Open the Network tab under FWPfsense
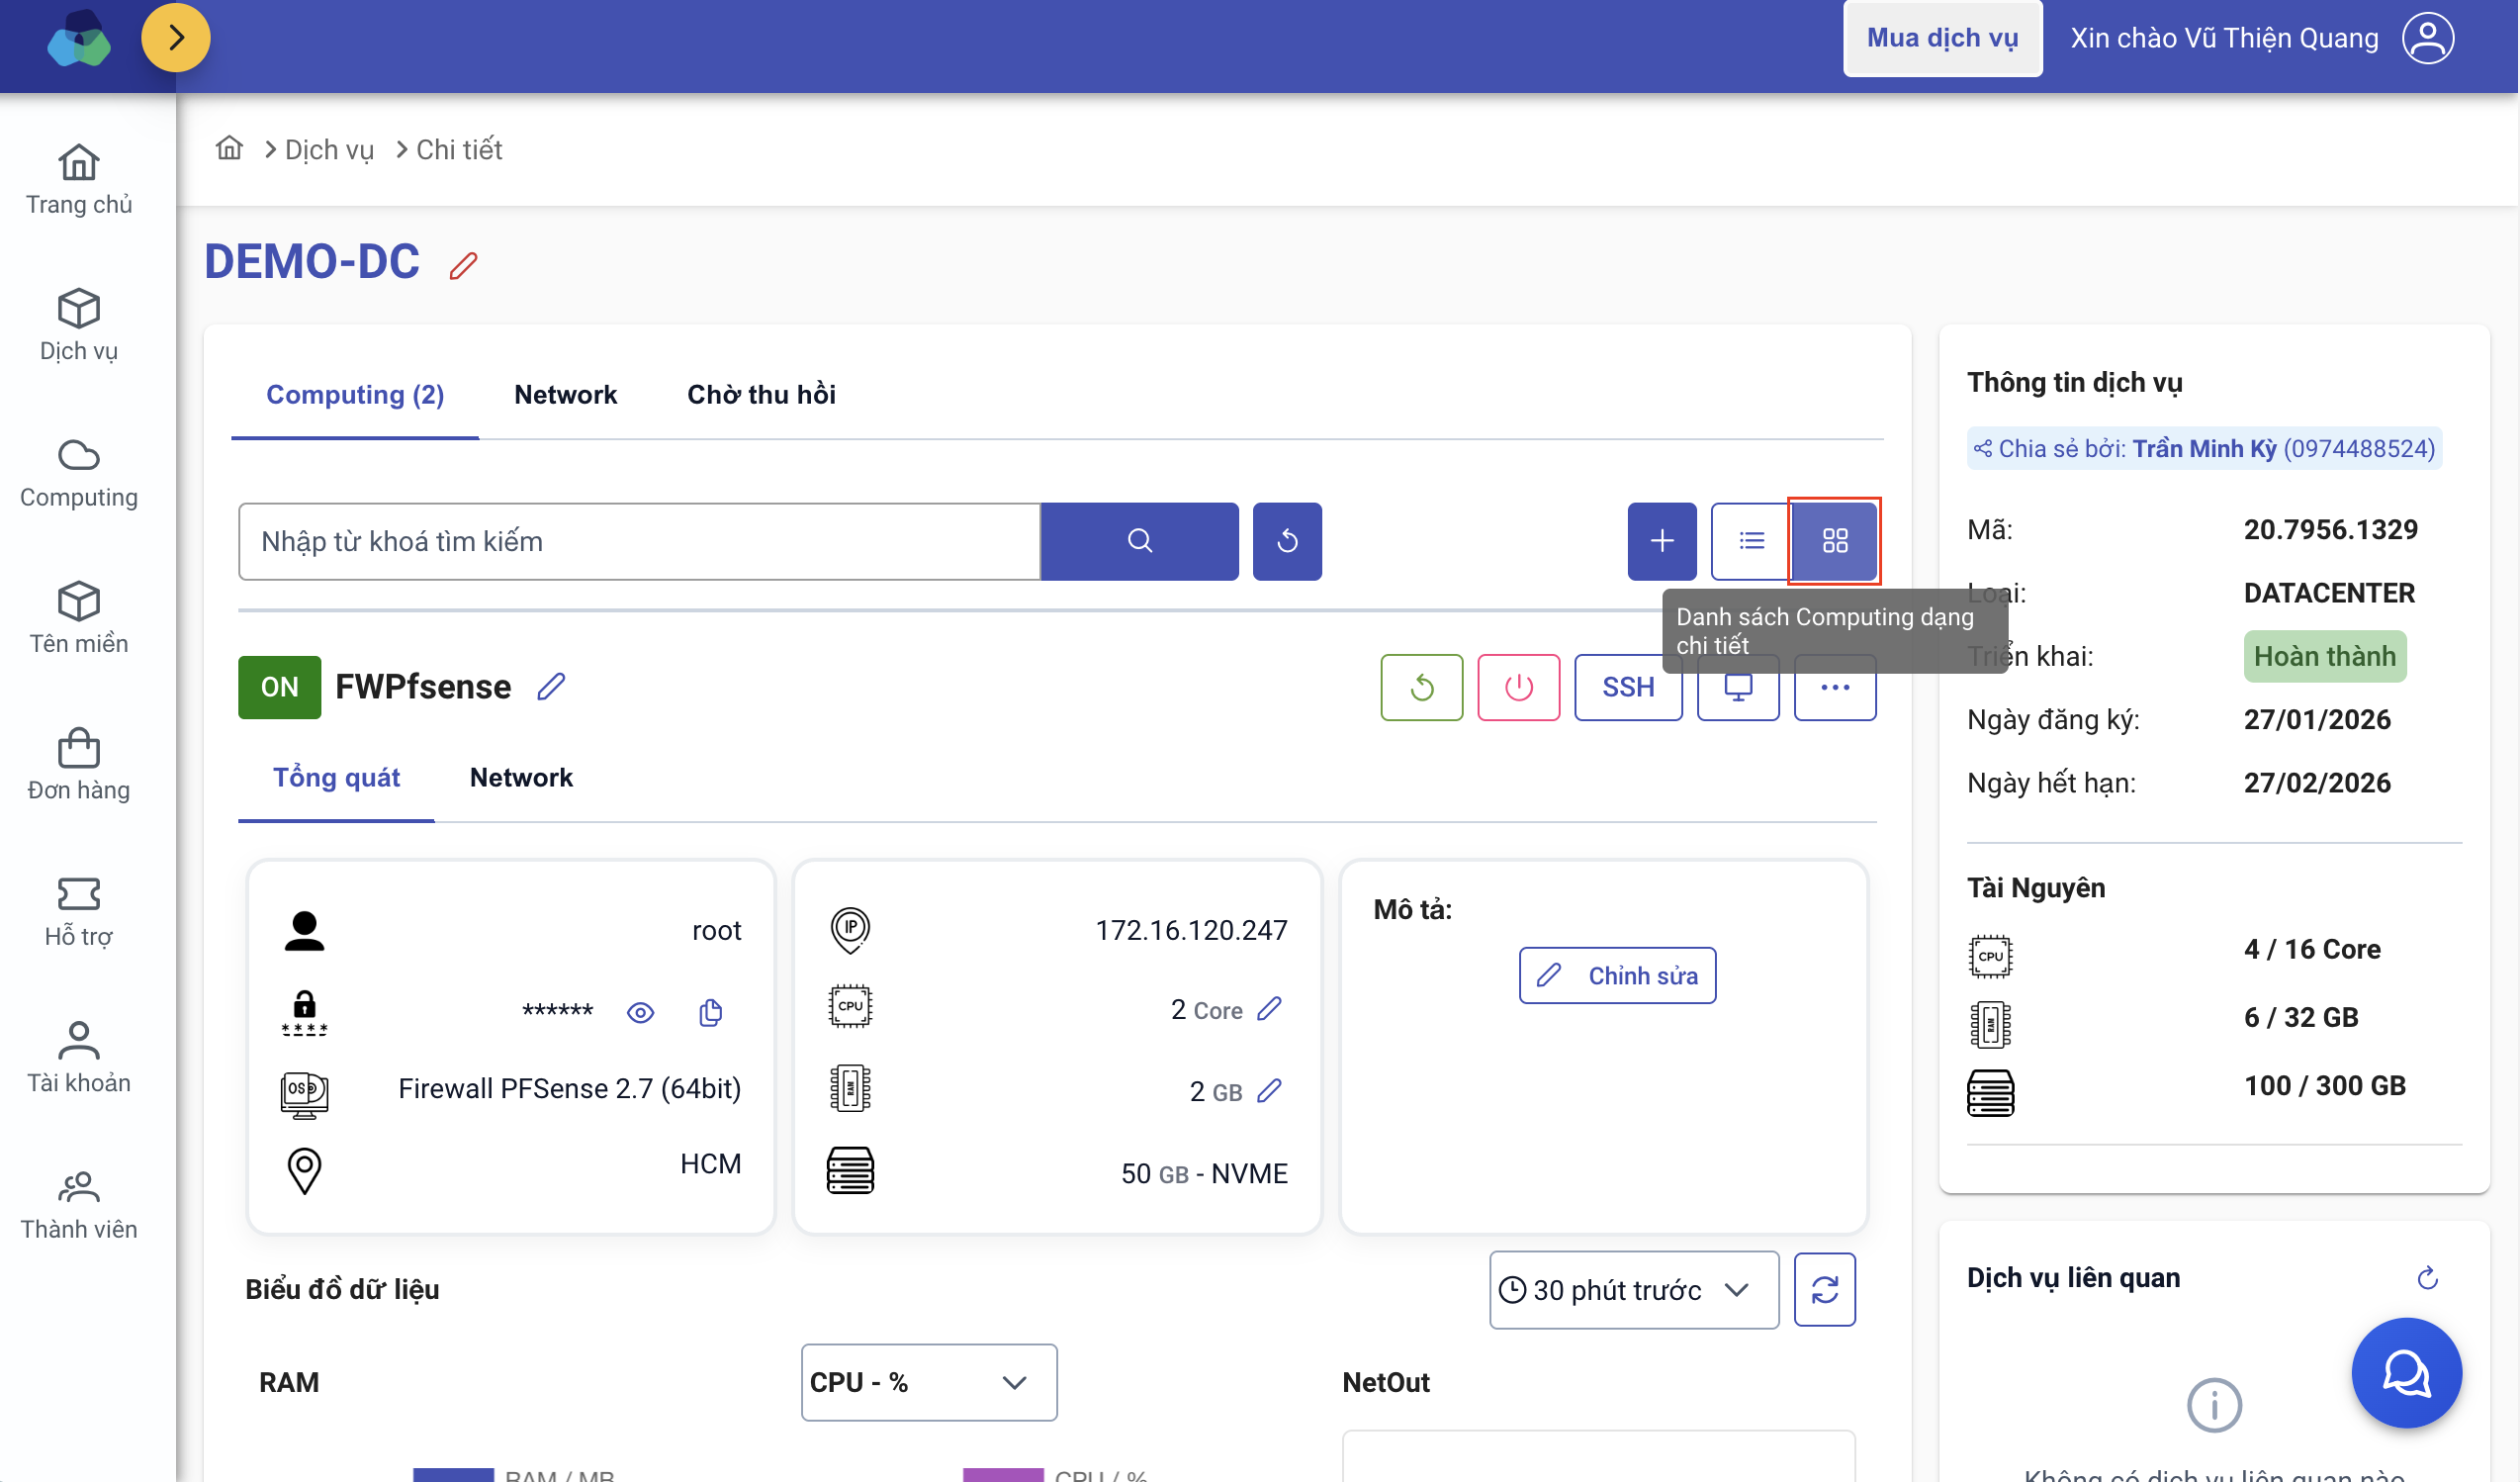Viewport: 2520px width, 1482px height. point(521,778)
